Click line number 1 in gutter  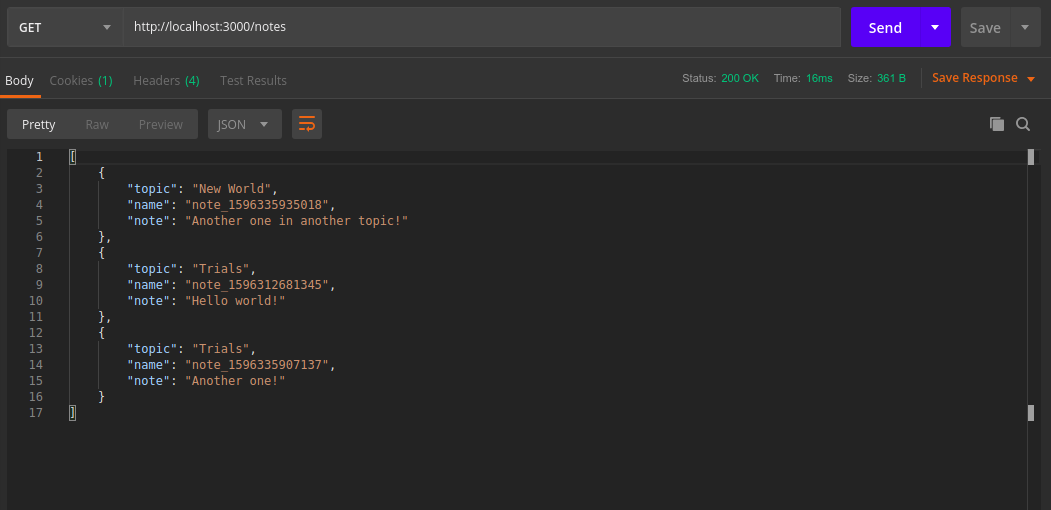tap(39, 157)
